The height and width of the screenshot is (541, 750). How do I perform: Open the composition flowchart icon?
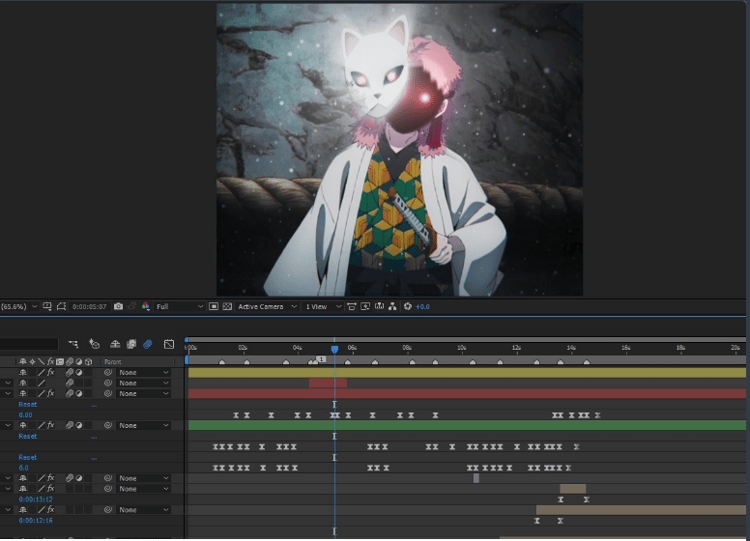coord(393,307)
